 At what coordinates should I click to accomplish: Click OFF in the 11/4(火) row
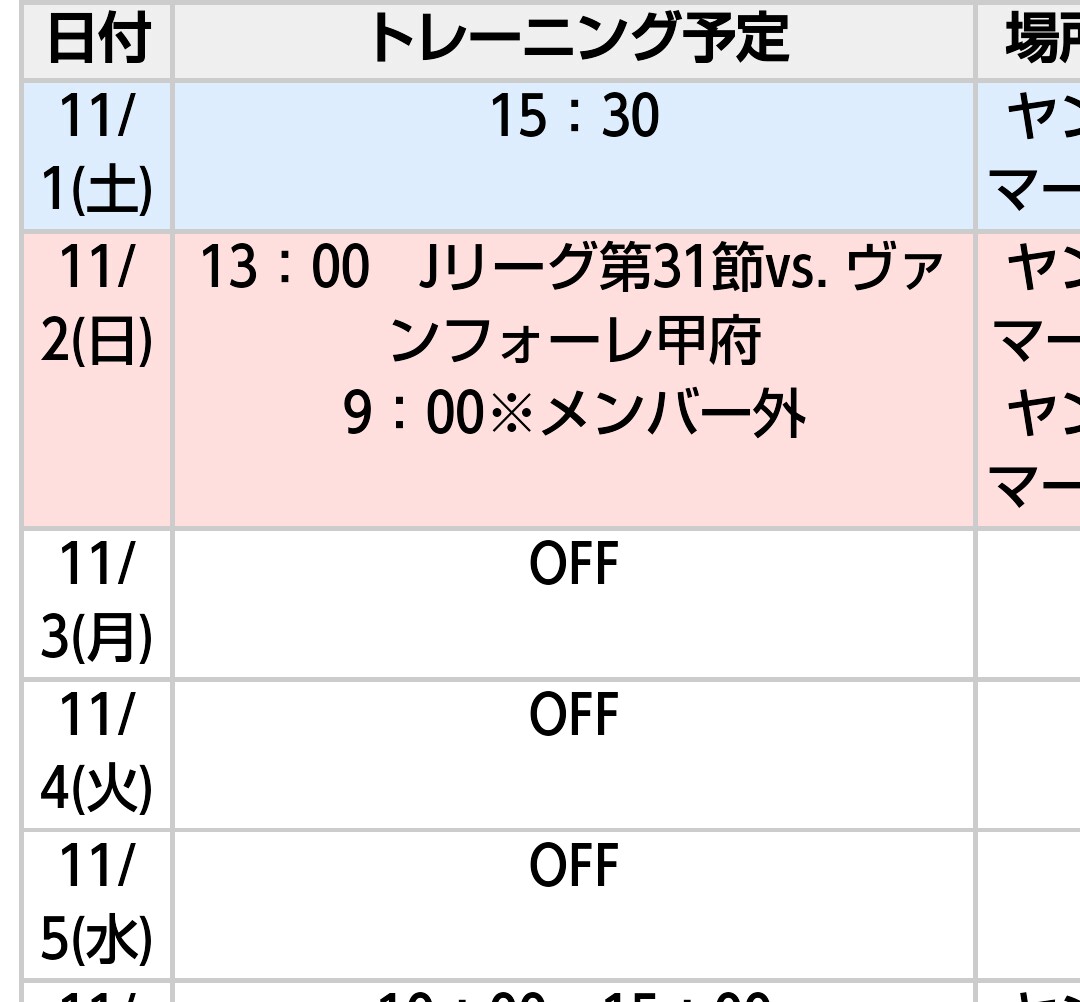574,716
